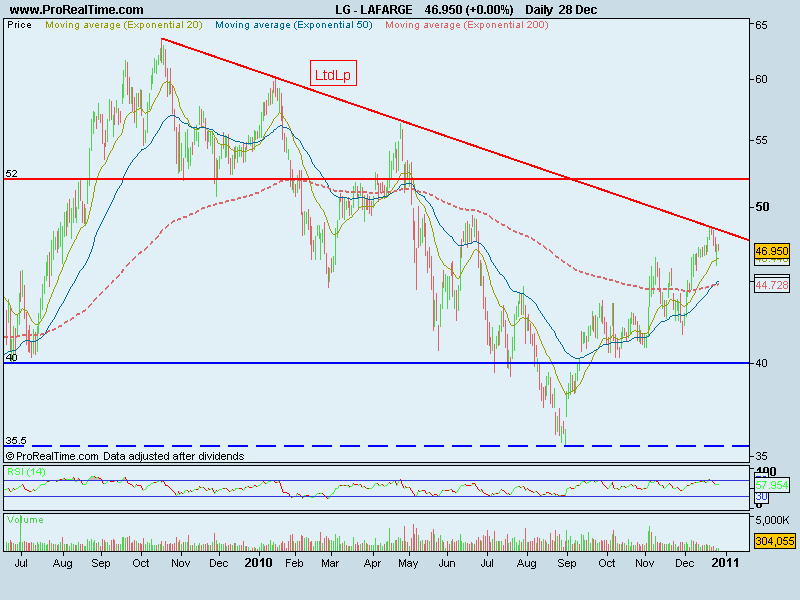This screenshot has width=800, height=600.
Task: Click the Mar label on time axis
Action: 330,563
